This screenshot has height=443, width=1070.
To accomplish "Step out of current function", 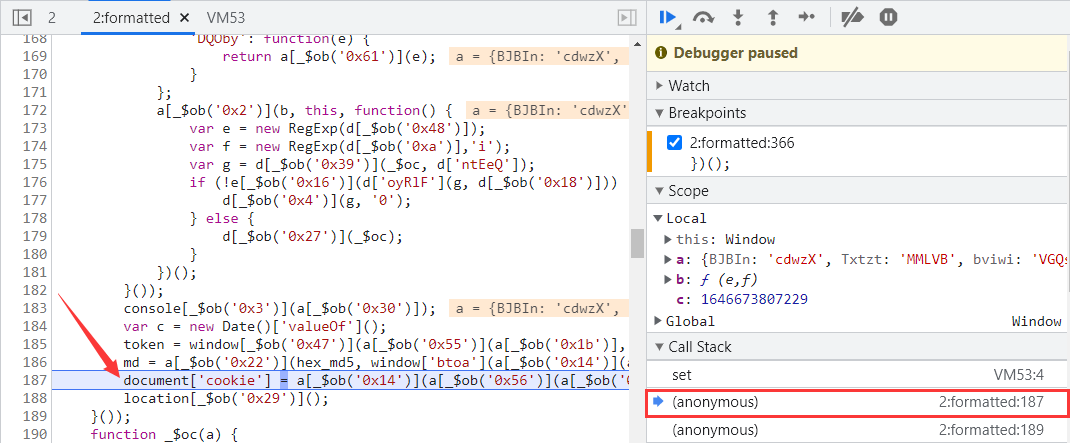I will tap(772, 17).
